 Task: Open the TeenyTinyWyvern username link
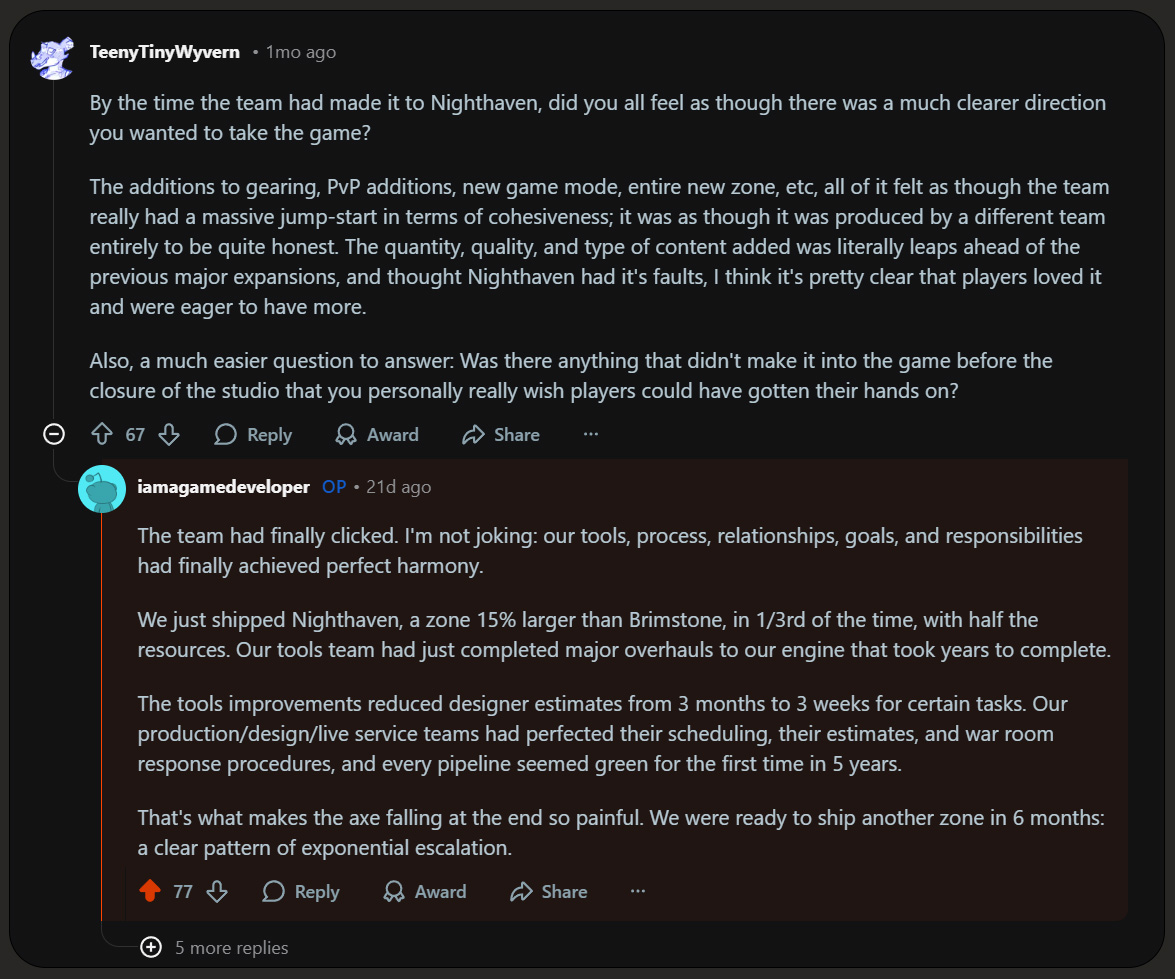point(165,52)
